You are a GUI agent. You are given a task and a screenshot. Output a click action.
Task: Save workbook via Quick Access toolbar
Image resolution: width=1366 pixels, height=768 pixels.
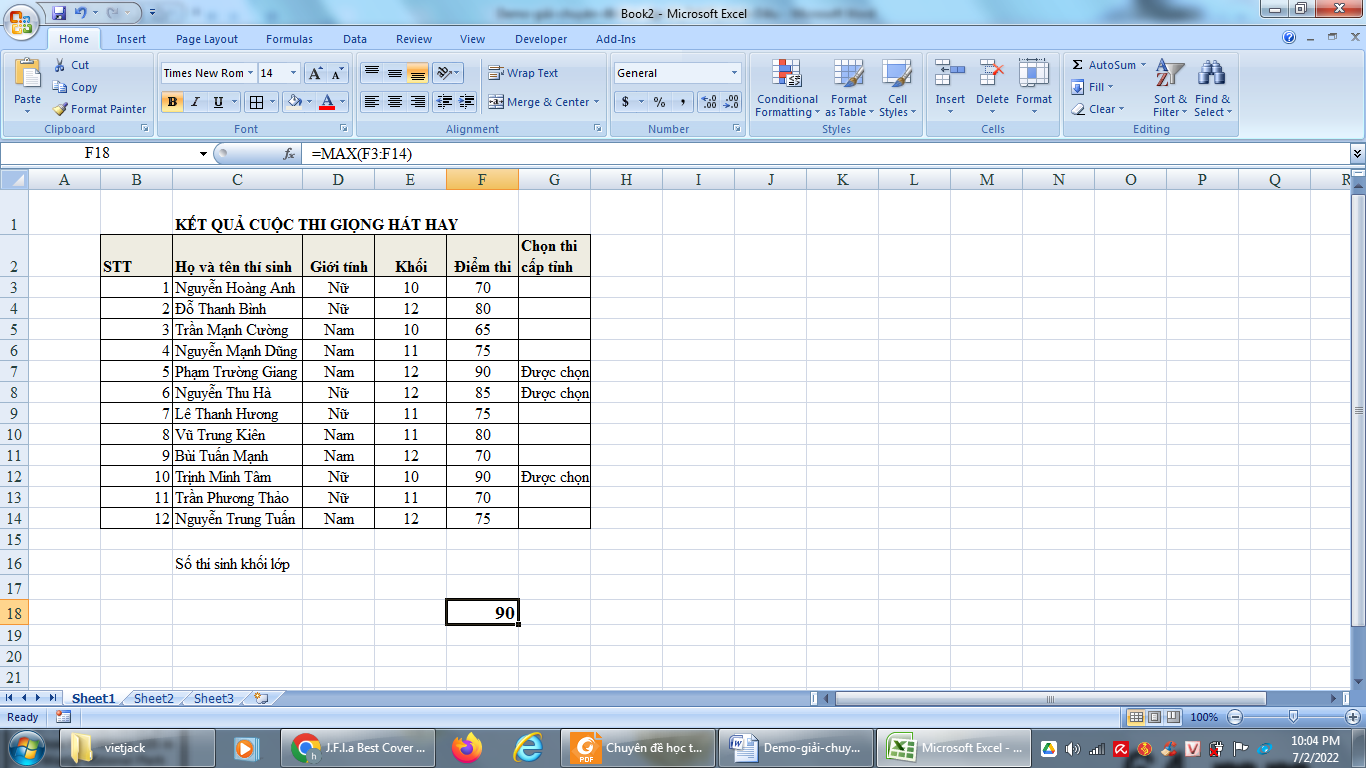coord(58,13)
